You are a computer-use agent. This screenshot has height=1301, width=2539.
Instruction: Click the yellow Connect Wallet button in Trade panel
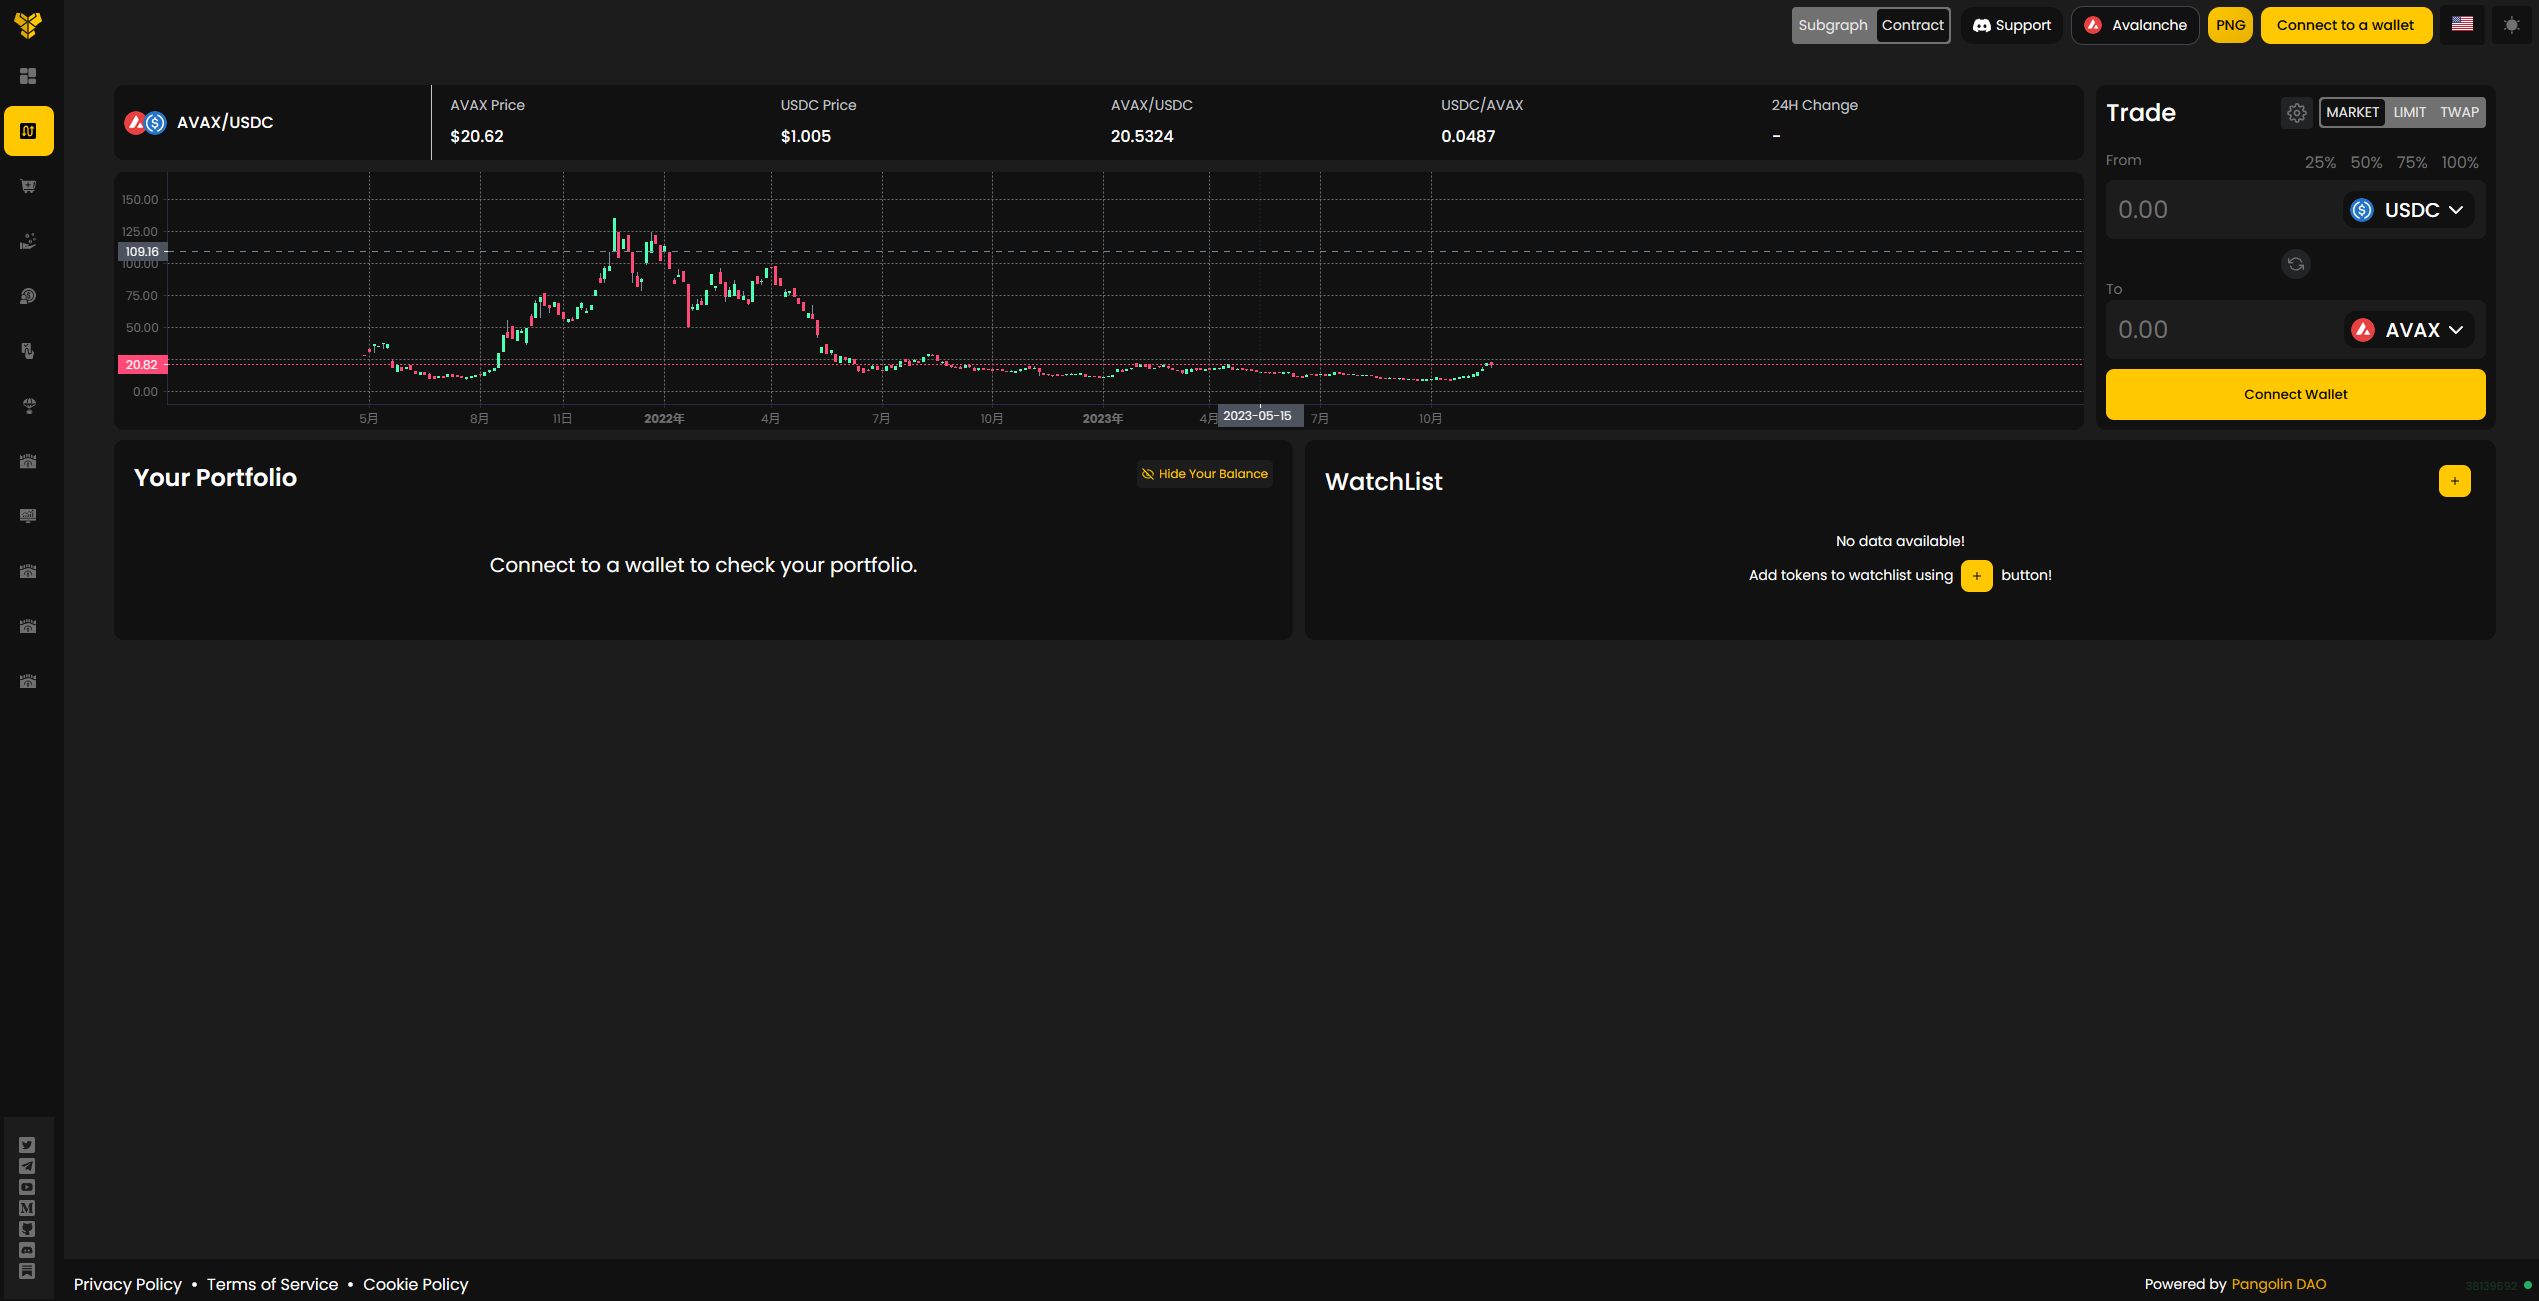point(2295,394)
